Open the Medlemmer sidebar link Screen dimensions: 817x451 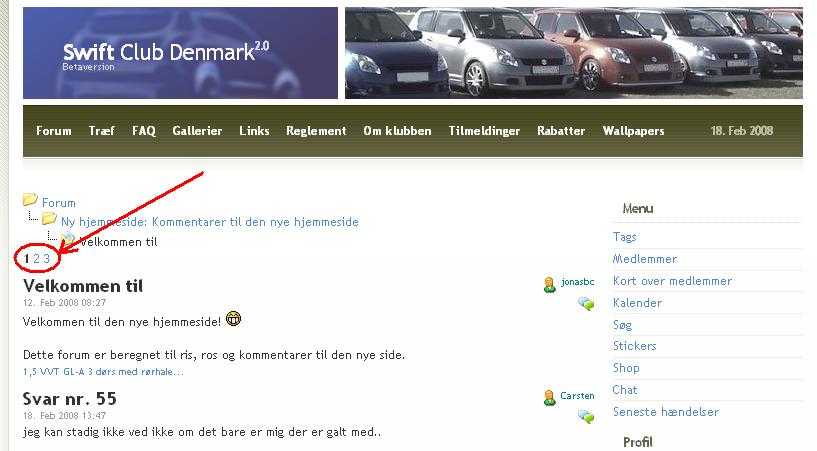(645, 259)
